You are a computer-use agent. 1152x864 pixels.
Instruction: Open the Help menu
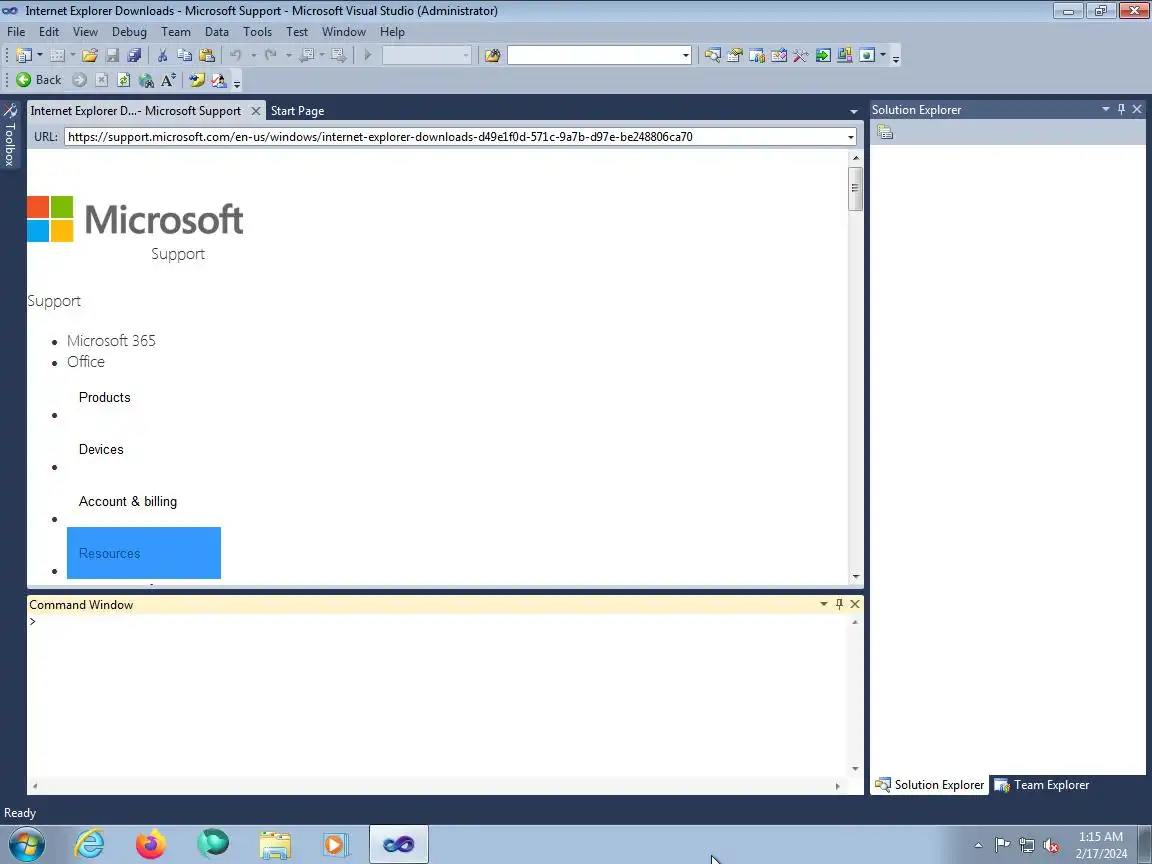(x=392, y=32)
